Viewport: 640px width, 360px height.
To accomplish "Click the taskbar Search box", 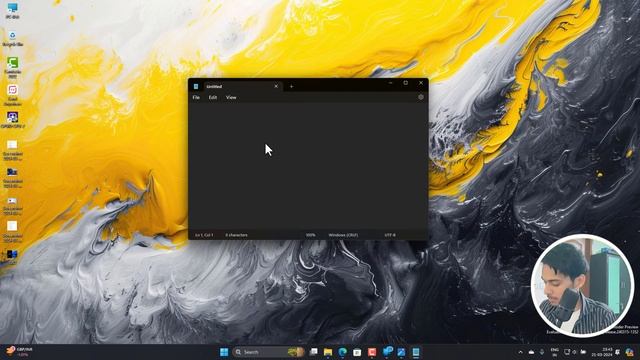I will click(269, 352).
